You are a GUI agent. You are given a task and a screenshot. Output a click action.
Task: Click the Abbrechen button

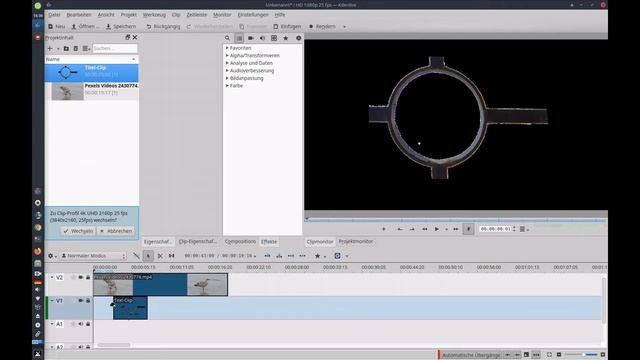pos(116,231)
